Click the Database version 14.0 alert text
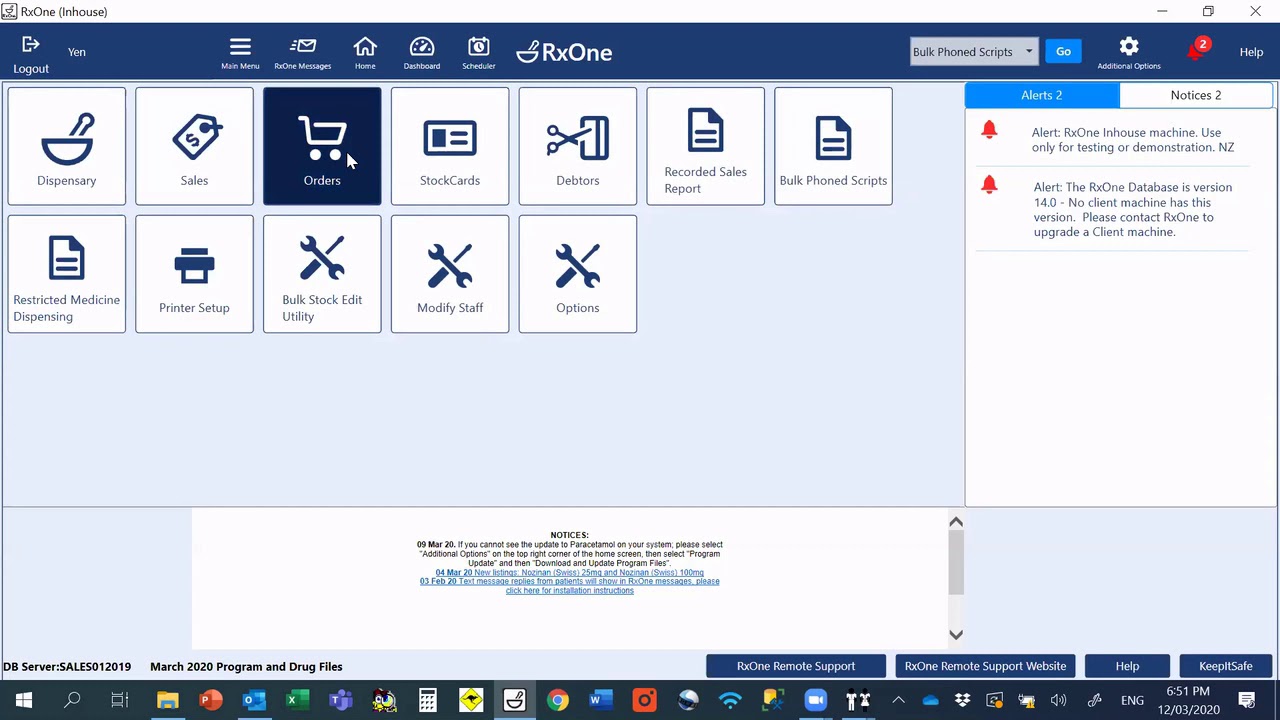Screen dimensions: 1280x720 [x=1133, y=209]
